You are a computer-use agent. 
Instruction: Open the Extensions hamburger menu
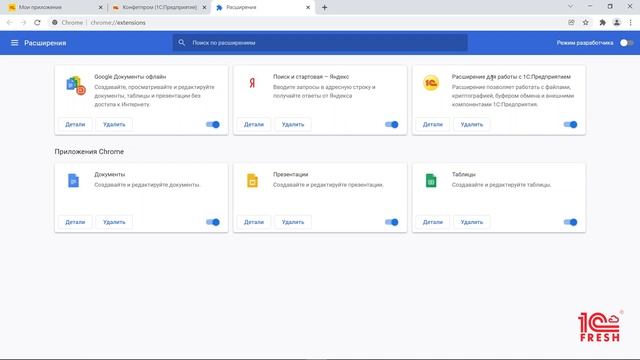tap(14, 43)
